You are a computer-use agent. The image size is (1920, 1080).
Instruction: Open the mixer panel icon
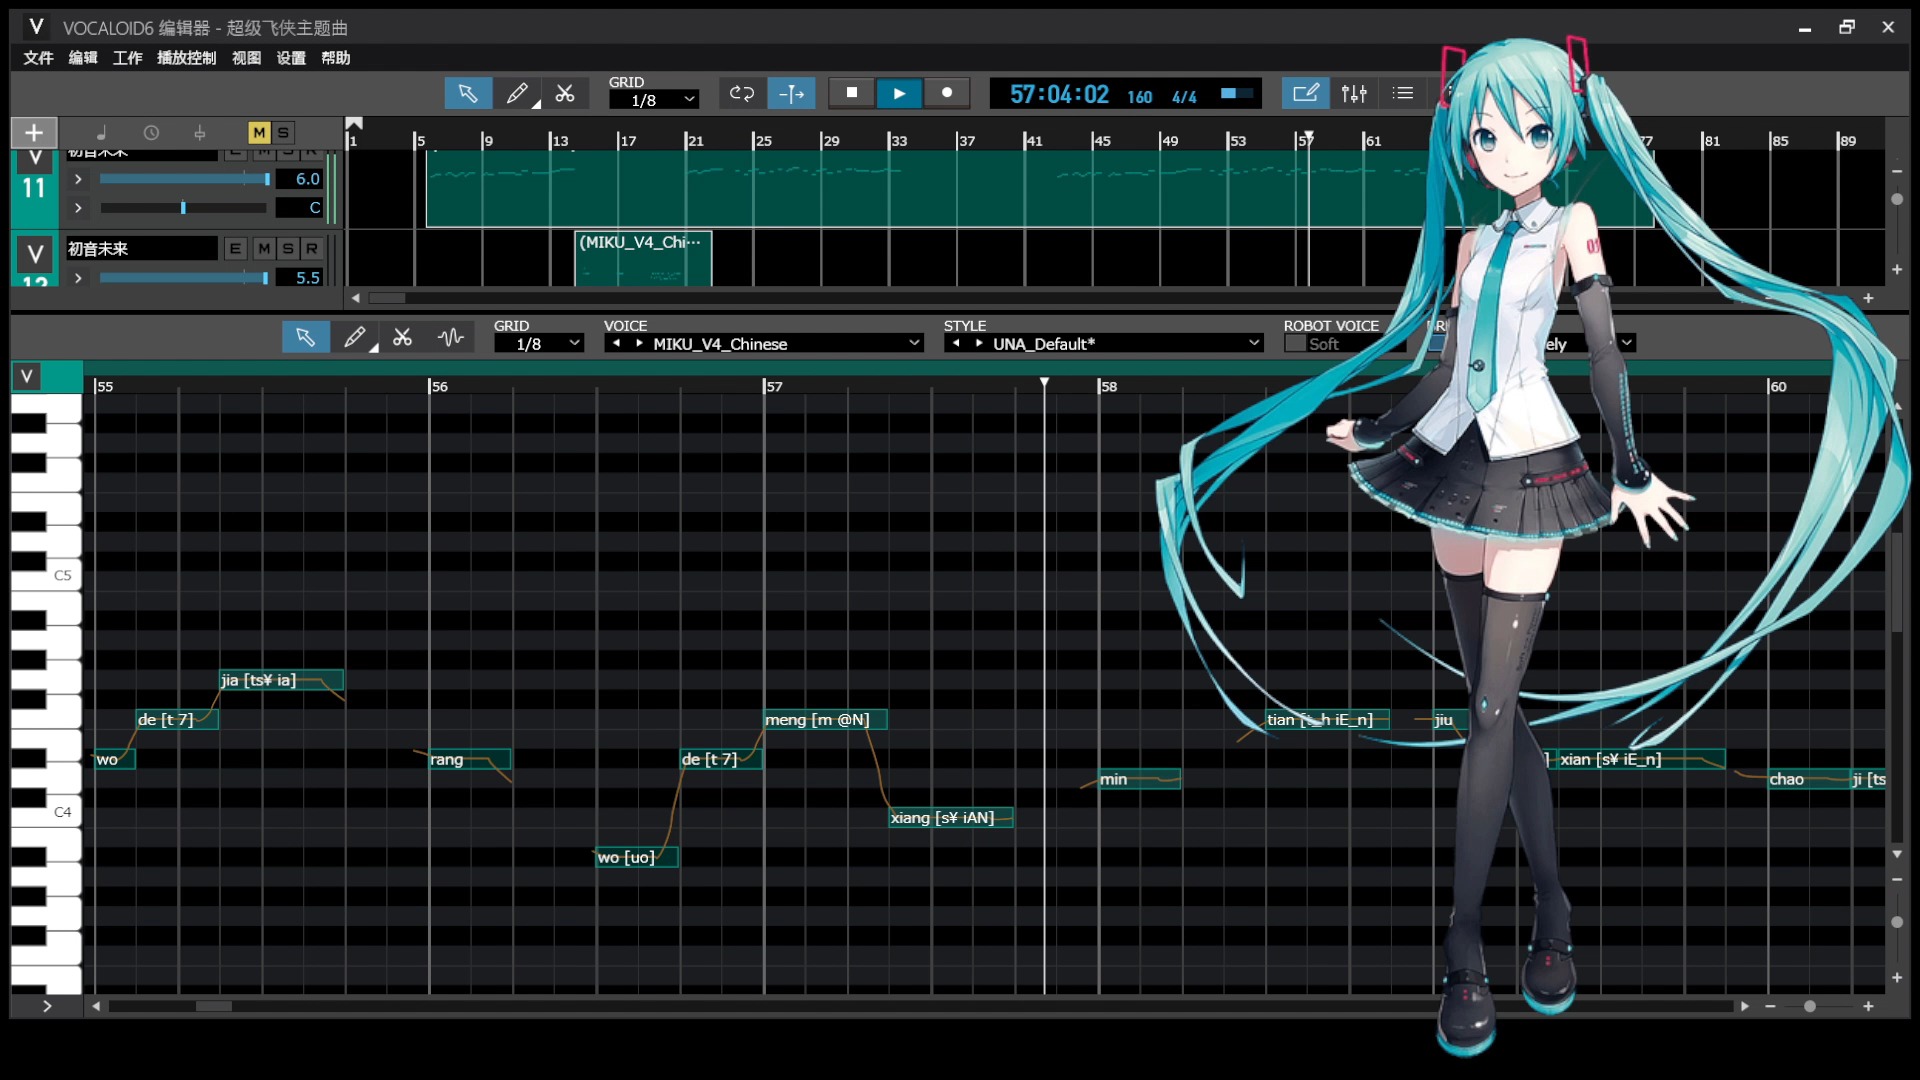1354,94
